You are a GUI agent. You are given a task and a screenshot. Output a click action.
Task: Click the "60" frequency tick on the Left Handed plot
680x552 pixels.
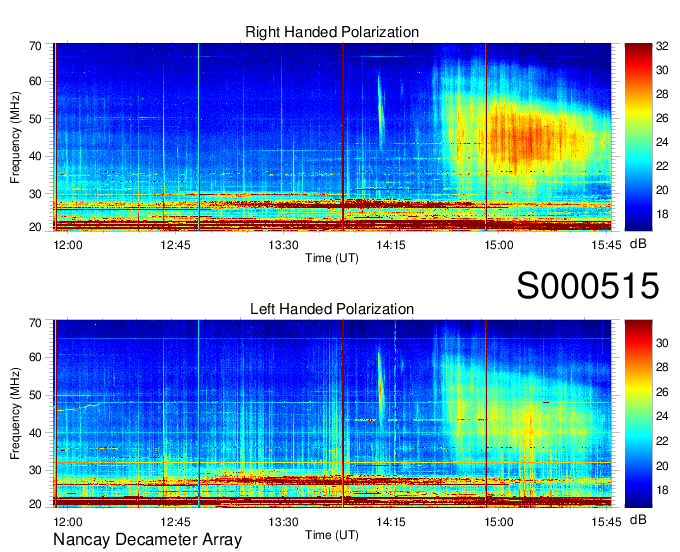point(35,357)
